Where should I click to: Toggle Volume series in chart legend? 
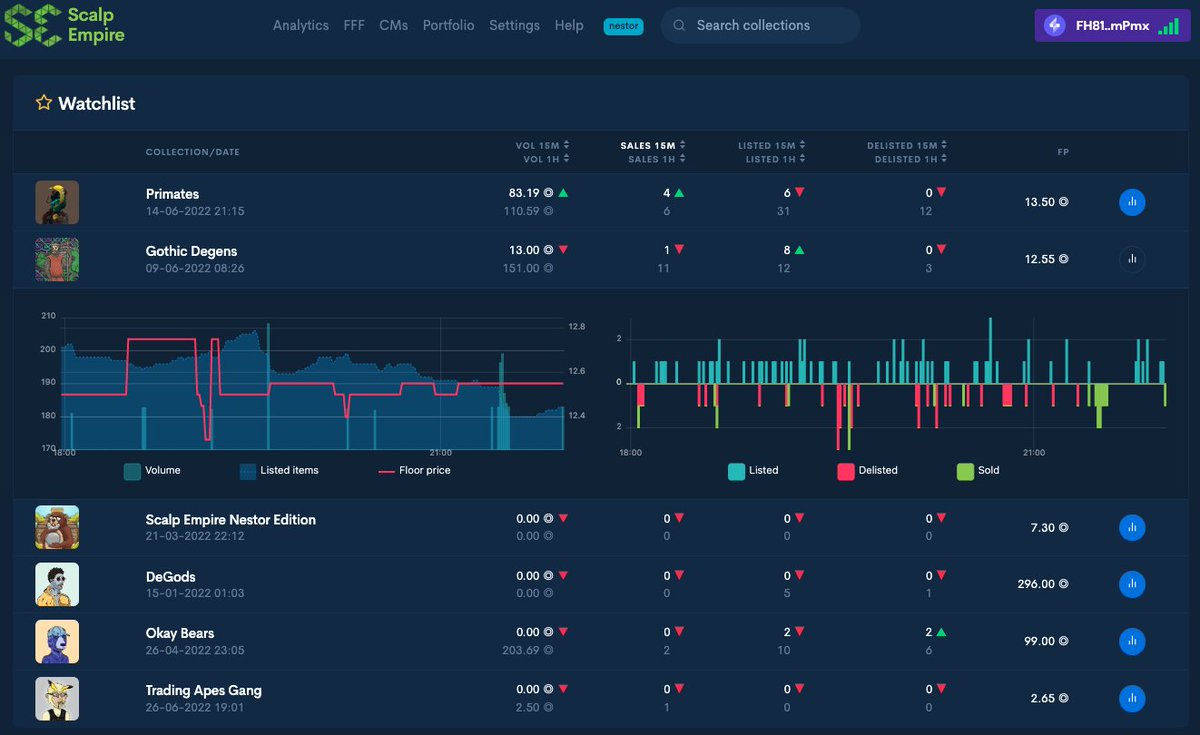coord(152,470)
